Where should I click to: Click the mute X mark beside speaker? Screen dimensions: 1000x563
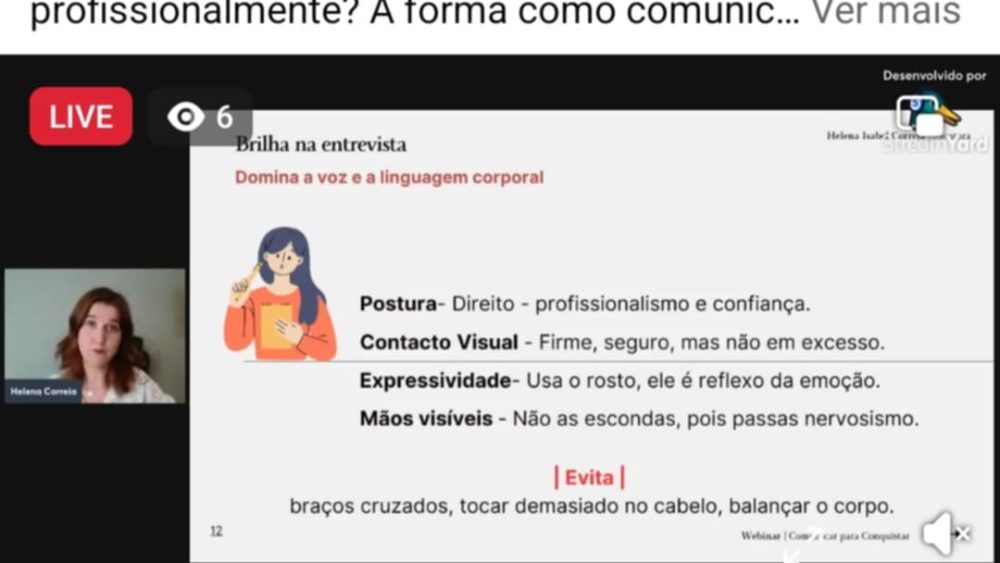point(963,534)
